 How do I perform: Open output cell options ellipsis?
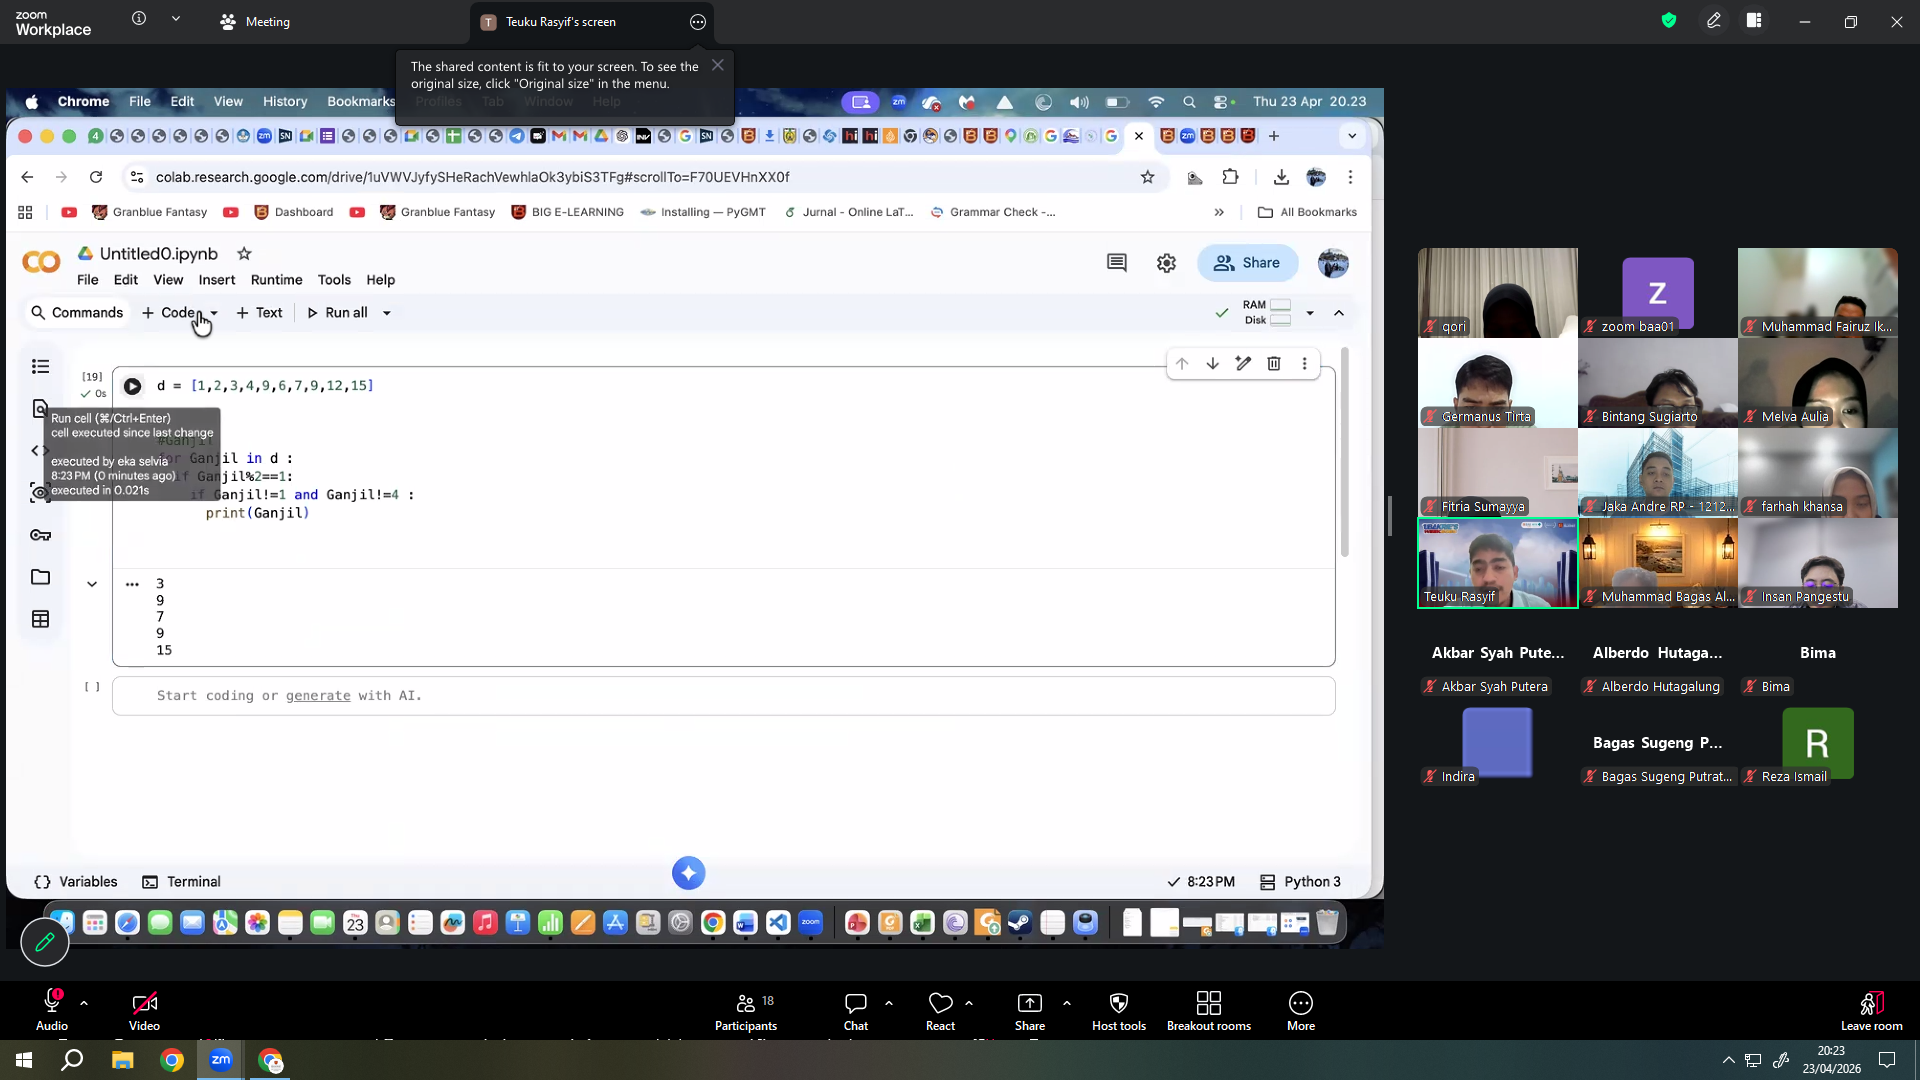132,584
